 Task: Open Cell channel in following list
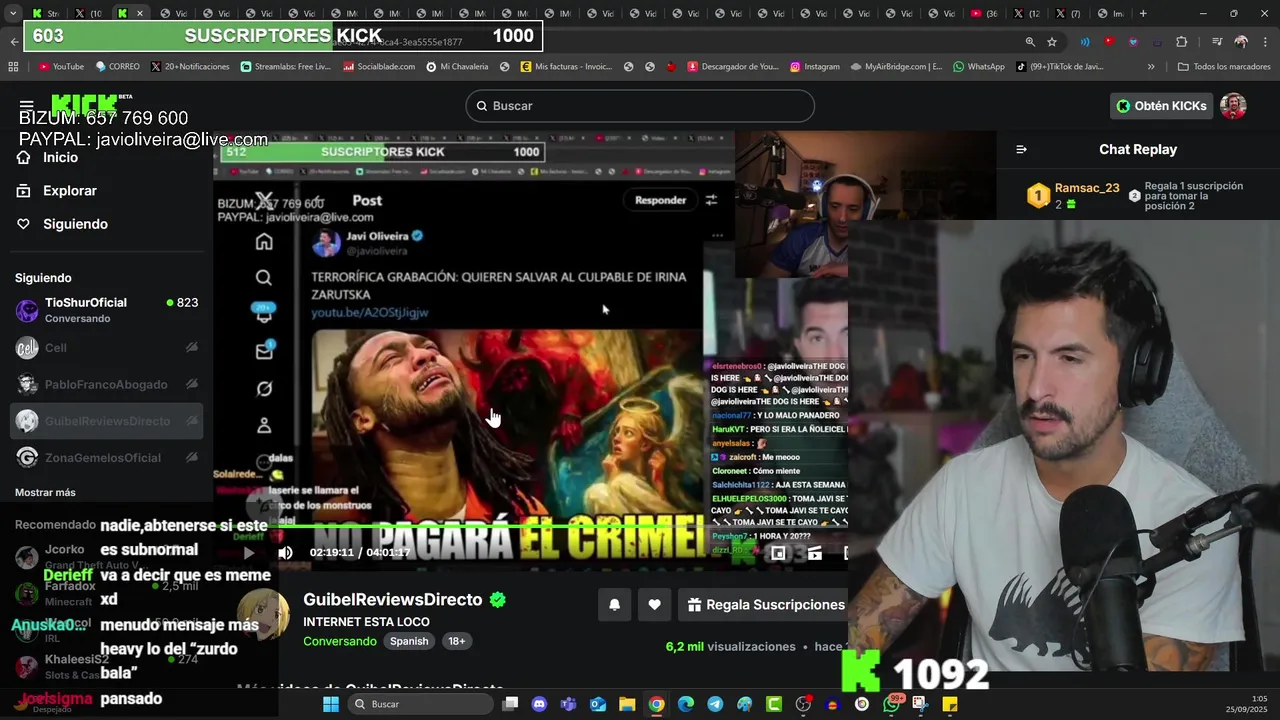(x=106, y=348)
